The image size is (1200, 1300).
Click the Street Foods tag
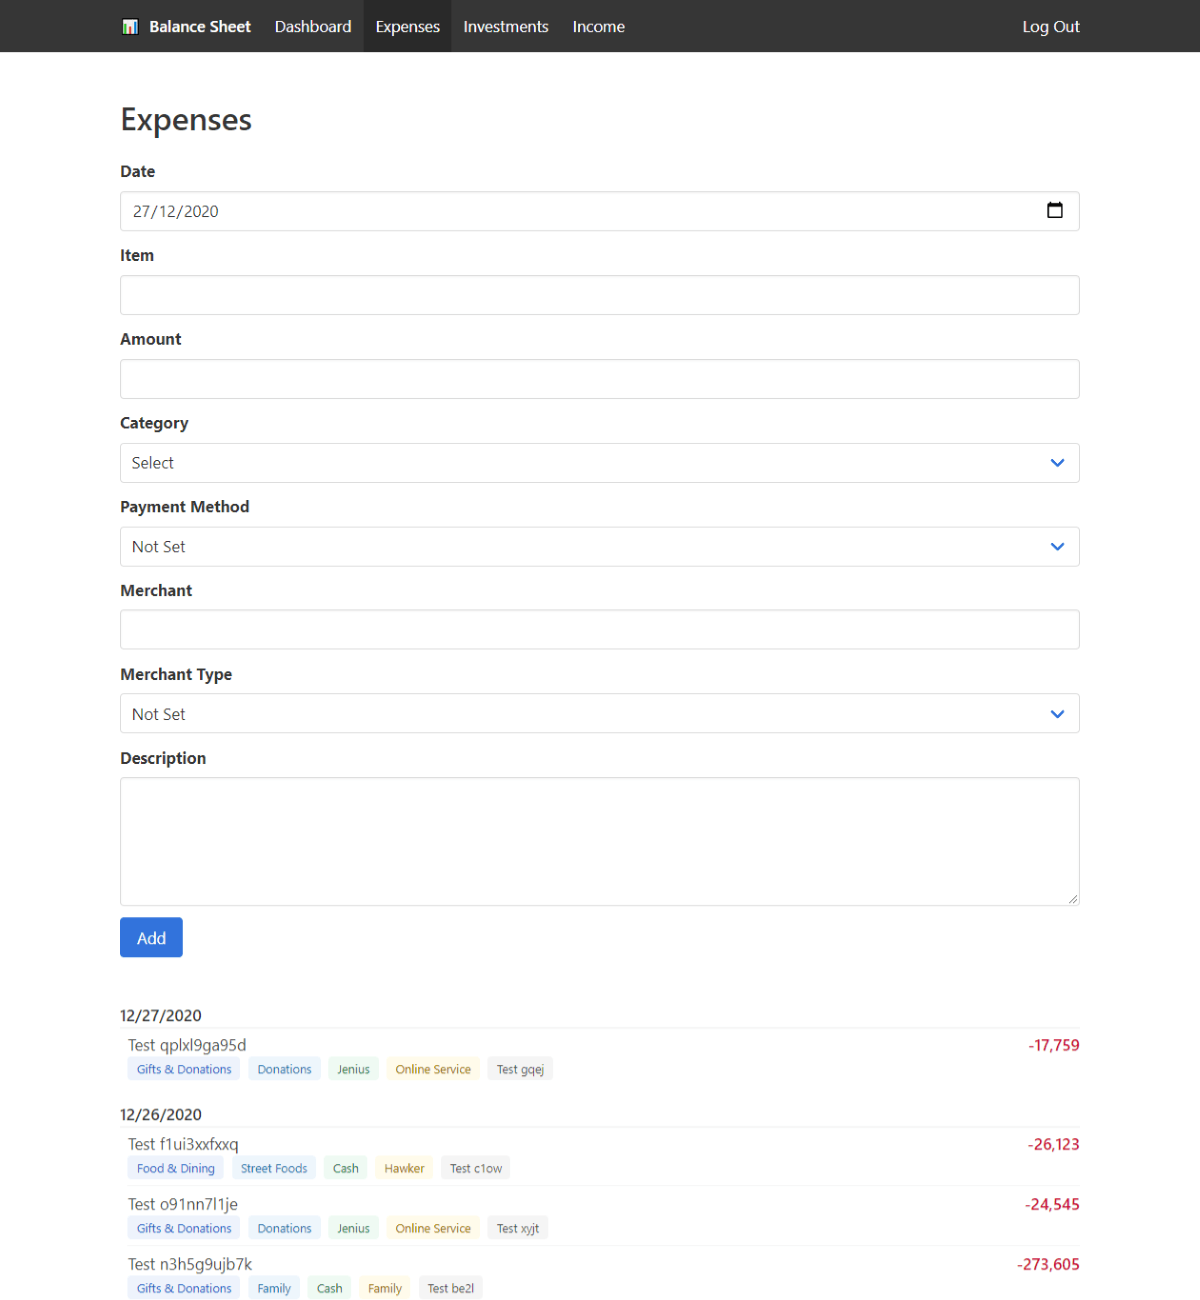click(274, 1168)
